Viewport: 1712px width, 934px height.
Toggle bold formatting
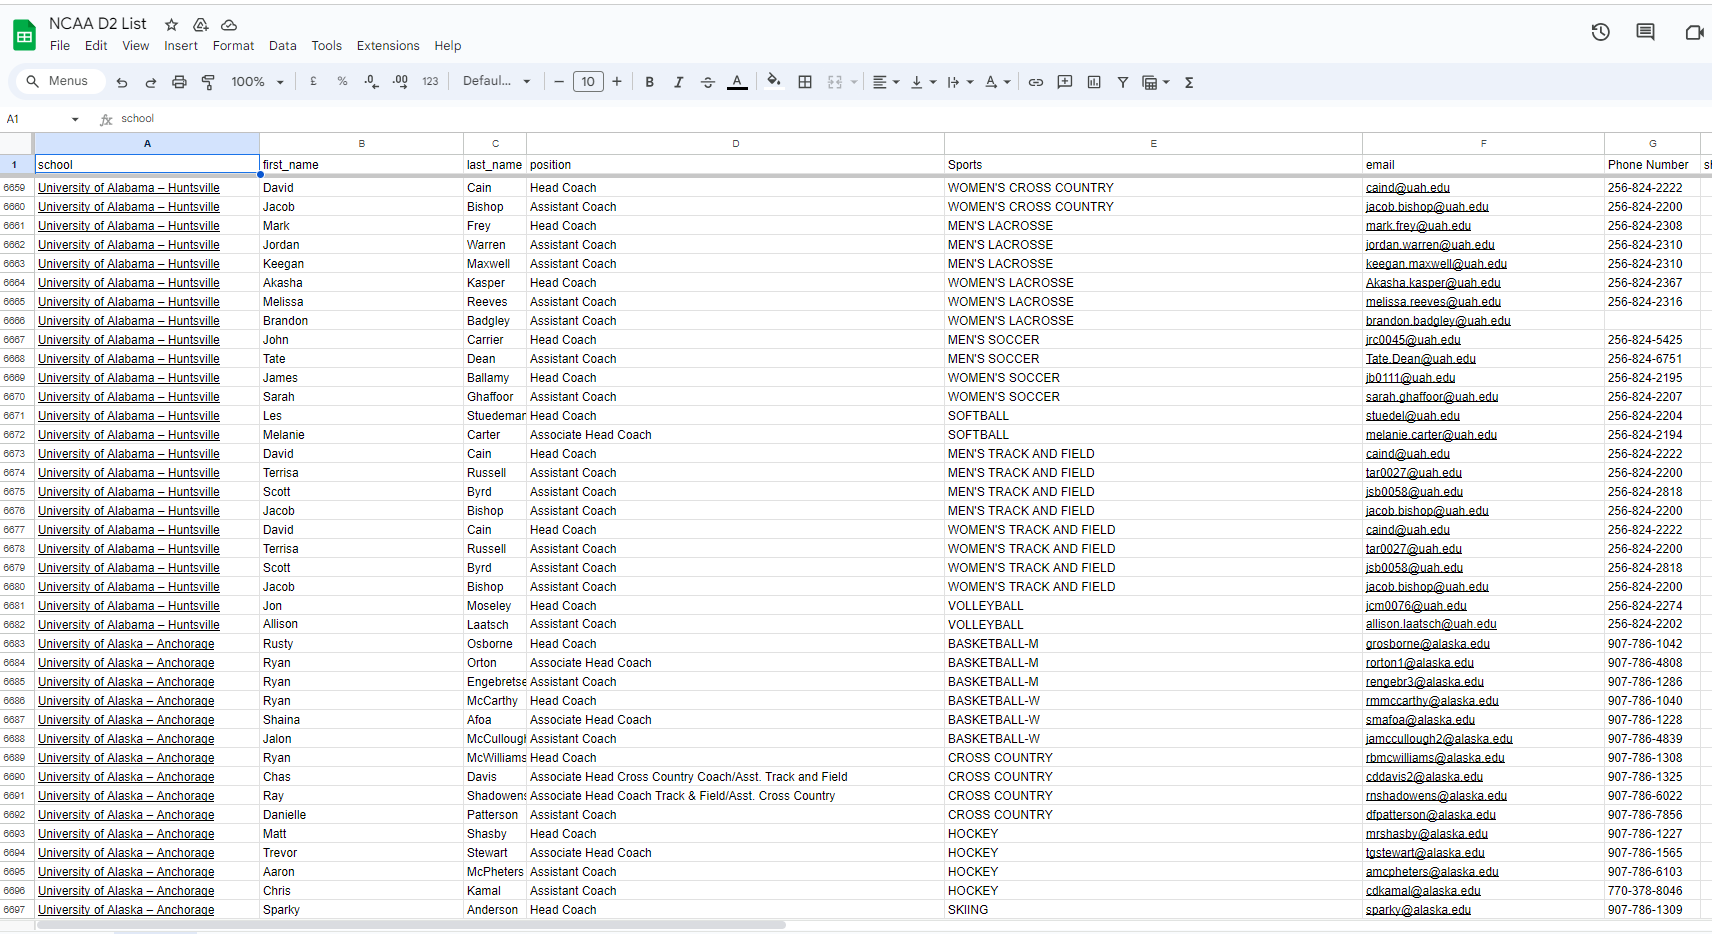pos(650,82)
